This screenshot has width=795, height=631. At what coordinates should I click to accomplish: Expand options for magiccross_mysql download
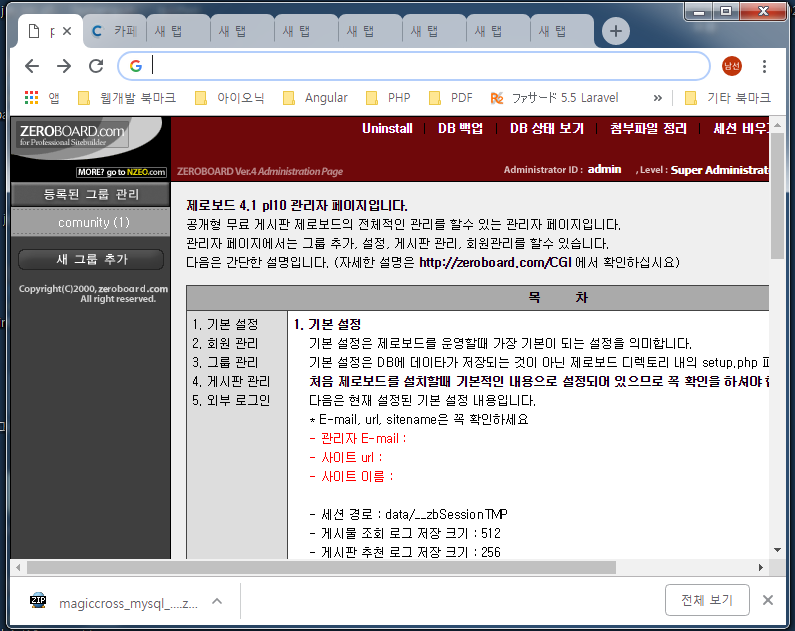coord(217,600)
